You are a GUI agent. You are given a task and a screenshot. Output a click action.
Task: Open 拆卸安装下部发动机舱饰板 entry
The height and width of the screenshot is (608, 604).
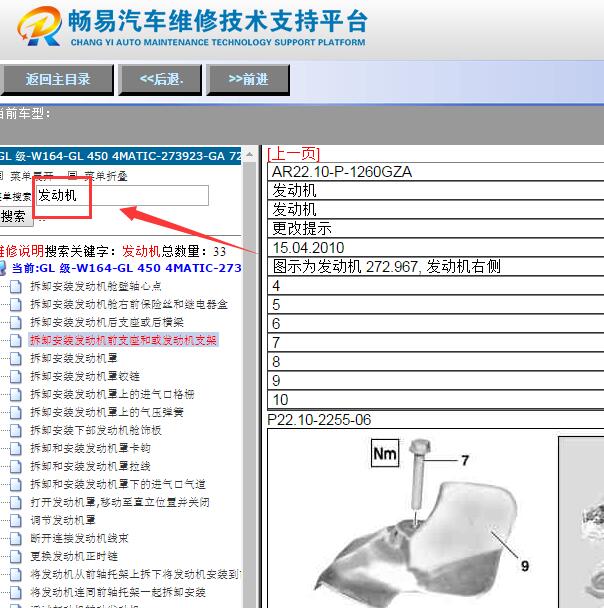pyautogui.click(x=96, y=430)
